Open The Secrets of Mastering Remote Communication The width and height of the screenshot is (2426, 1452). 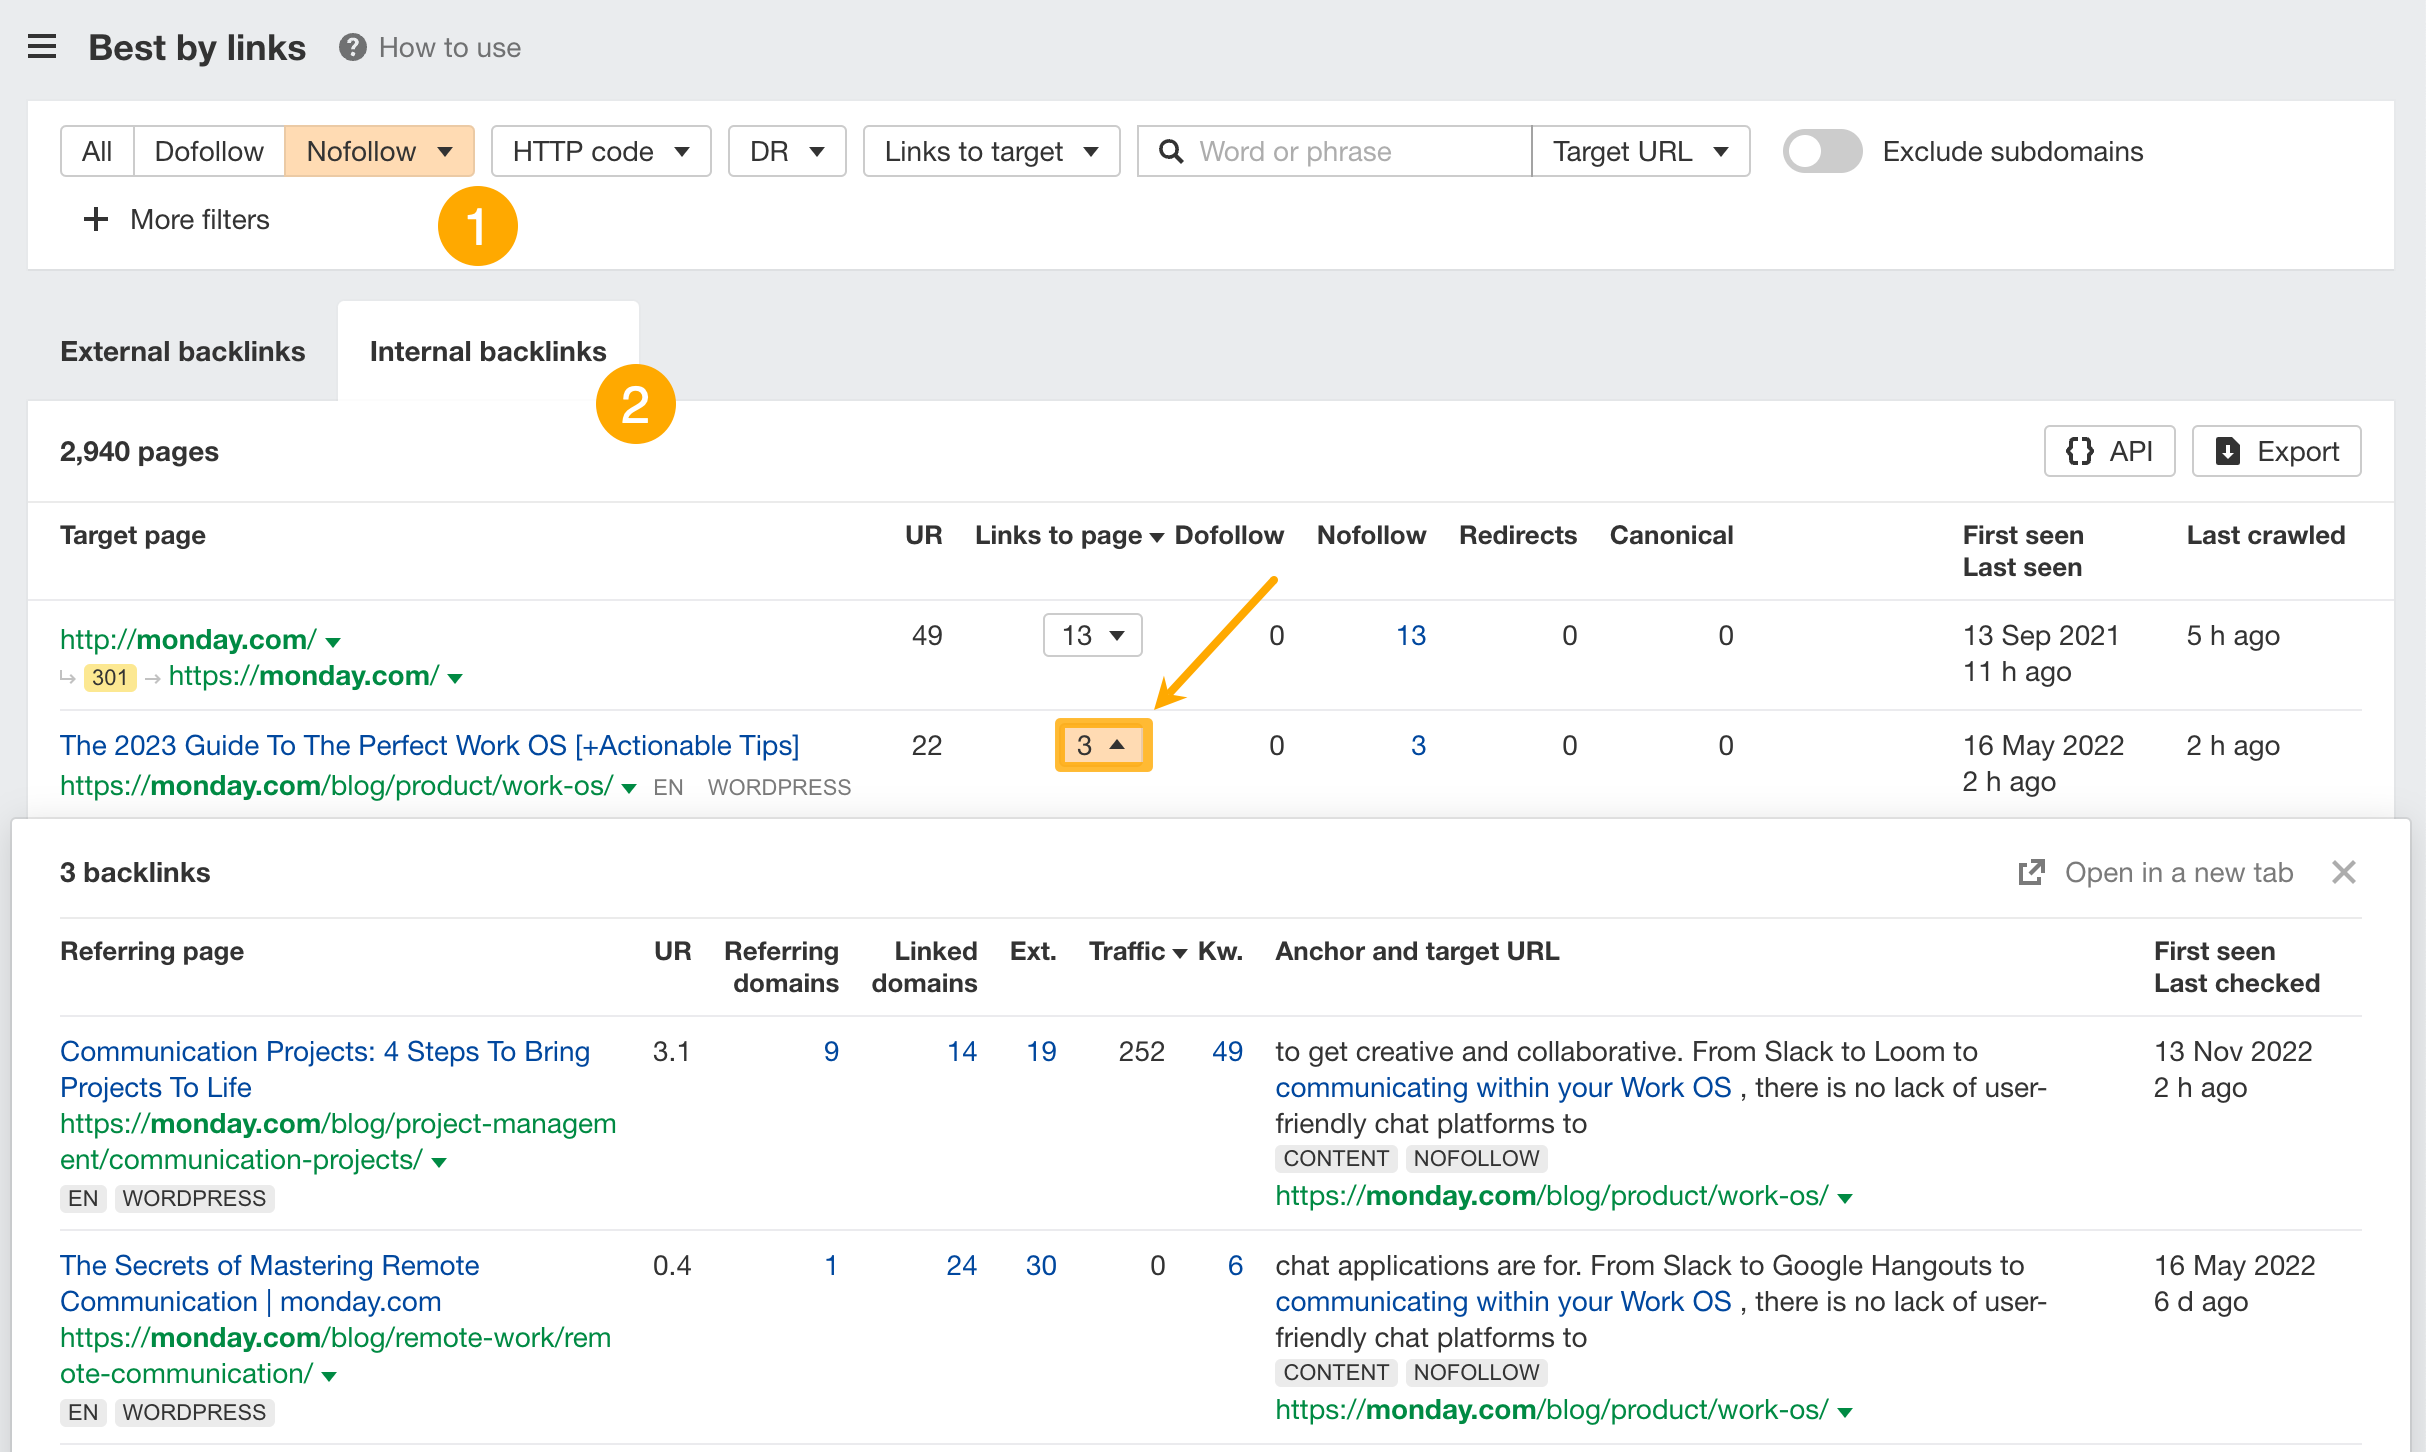point(269,1283)
